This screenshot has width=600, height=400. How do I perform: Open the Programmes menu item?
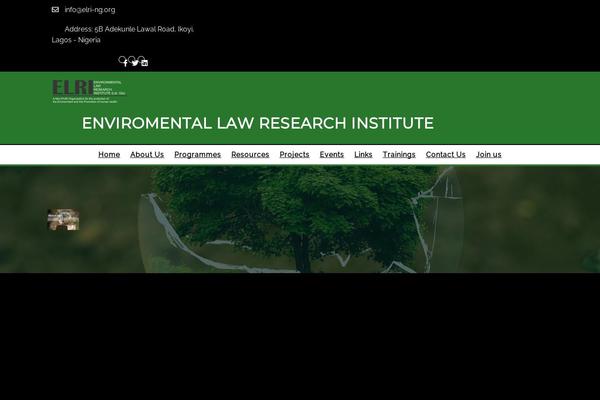point(197,154)
